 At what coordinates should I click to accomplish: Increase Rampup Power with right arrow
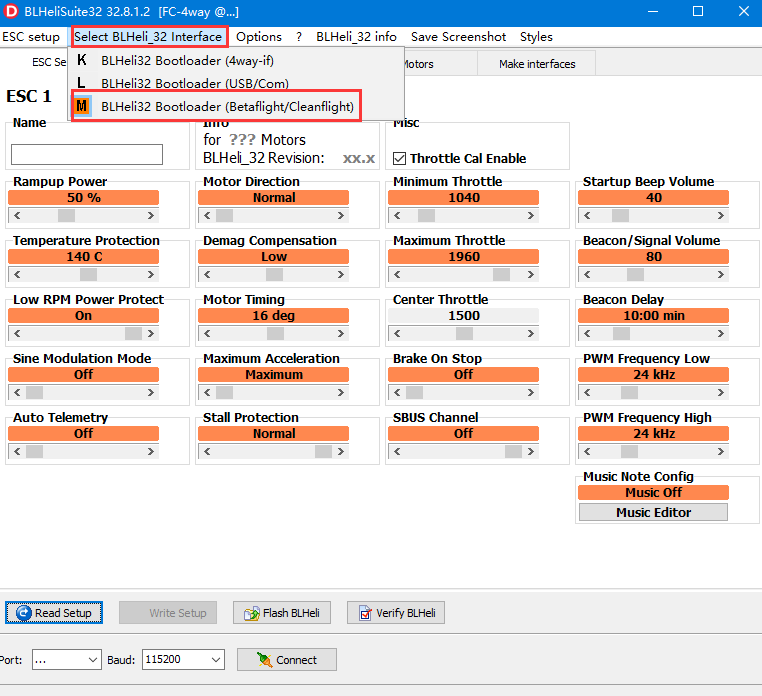coord(151,215)
